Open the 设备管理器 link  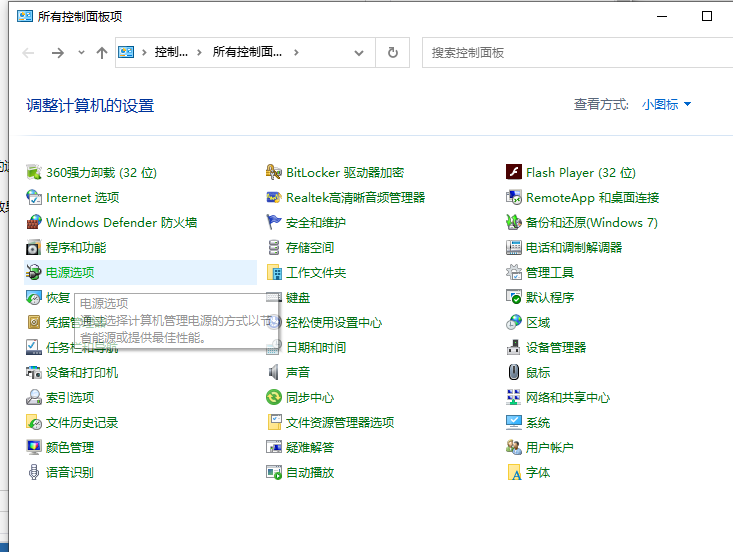coord(556,347)
